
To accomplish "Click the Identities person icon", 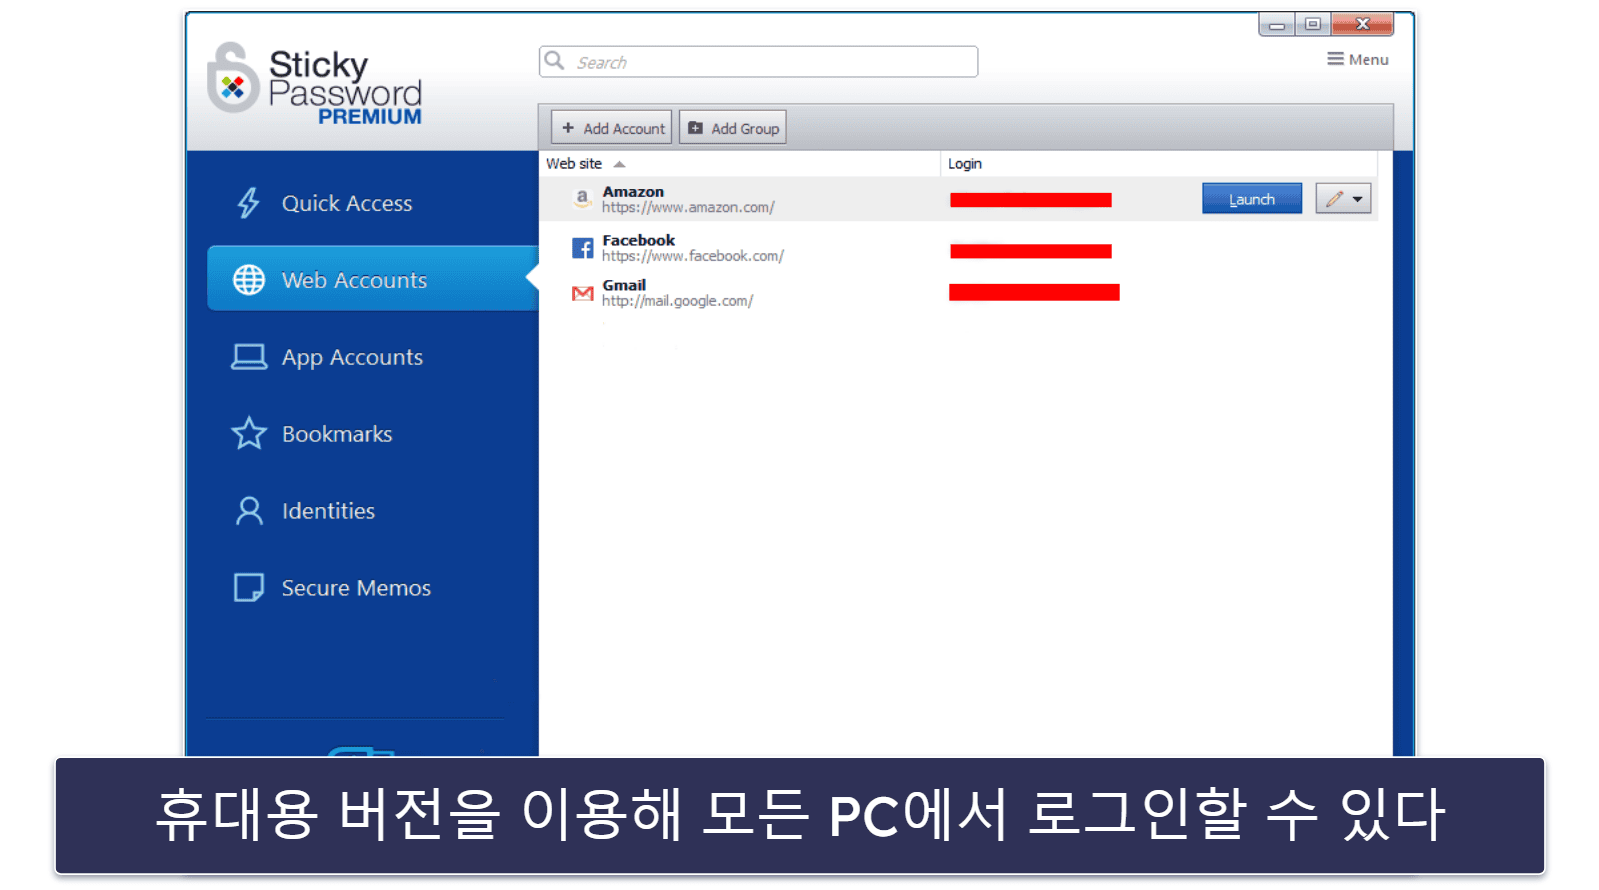I will (249, 511).
